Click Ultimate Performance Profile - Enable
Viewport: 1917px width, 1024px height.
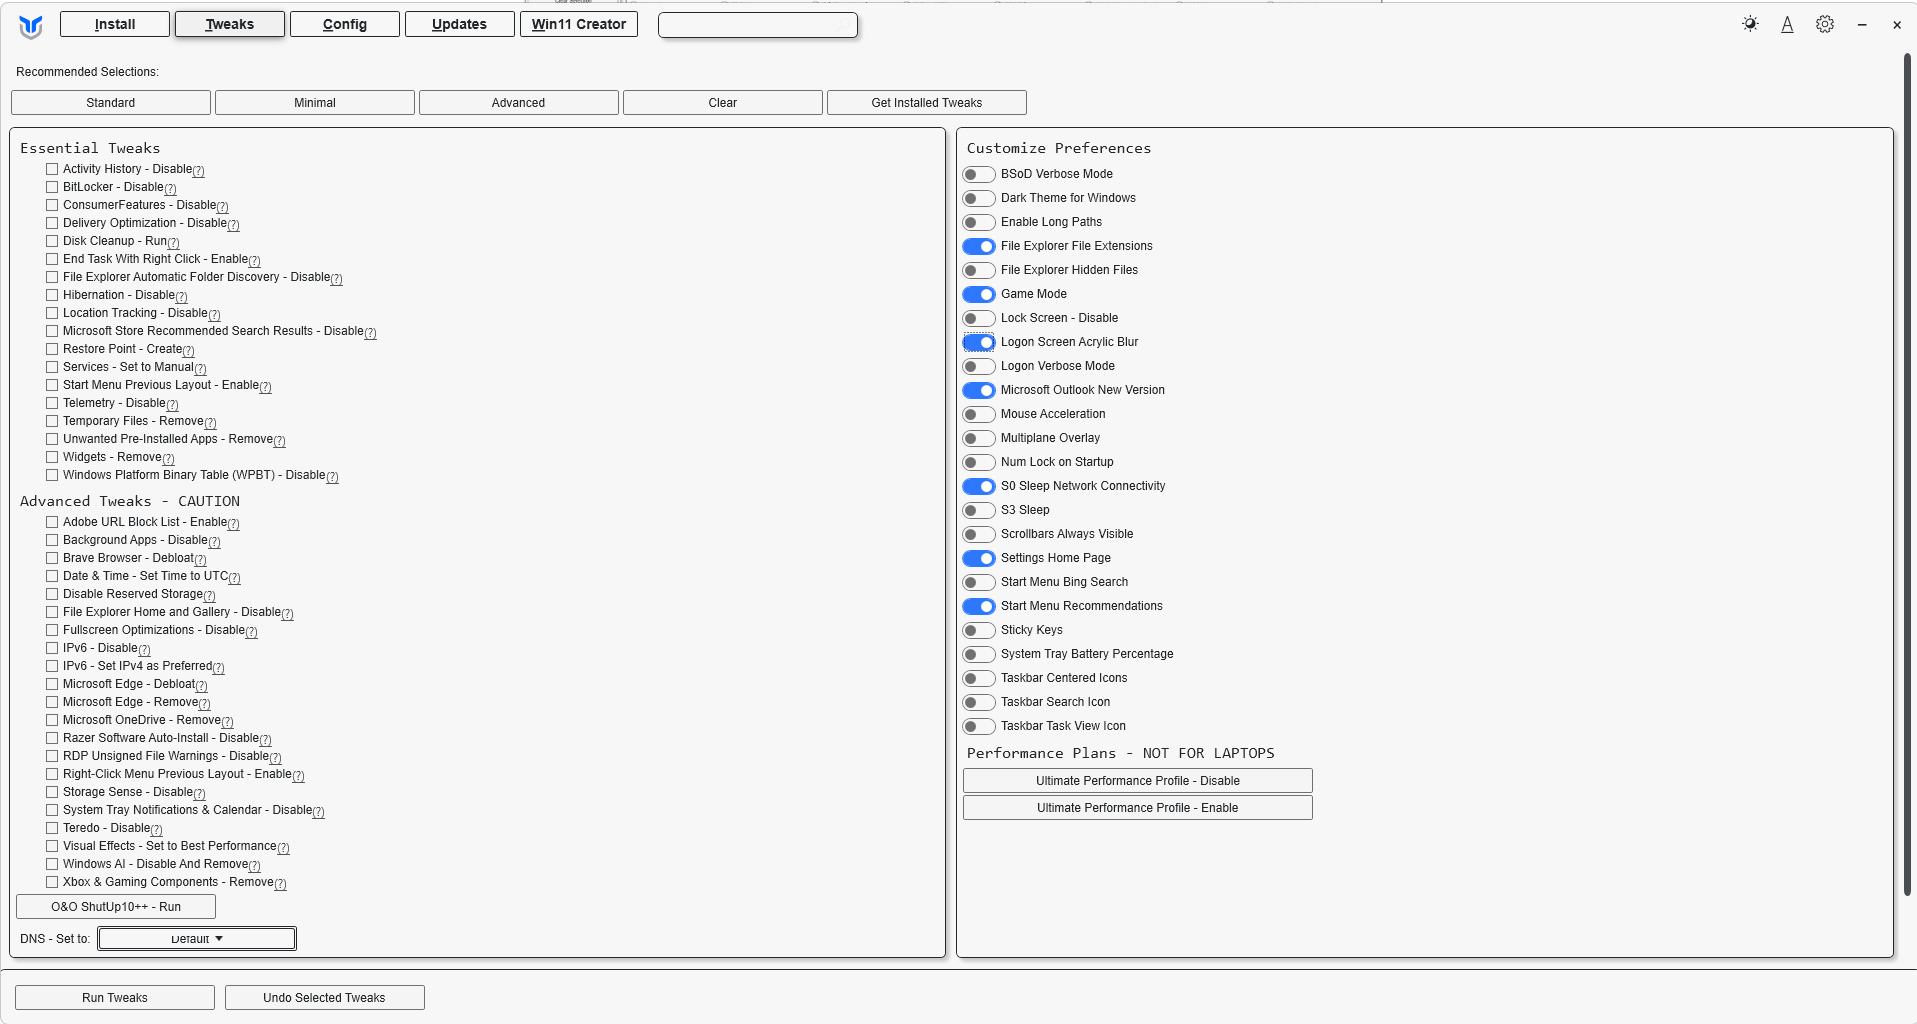coord(1138,808)
